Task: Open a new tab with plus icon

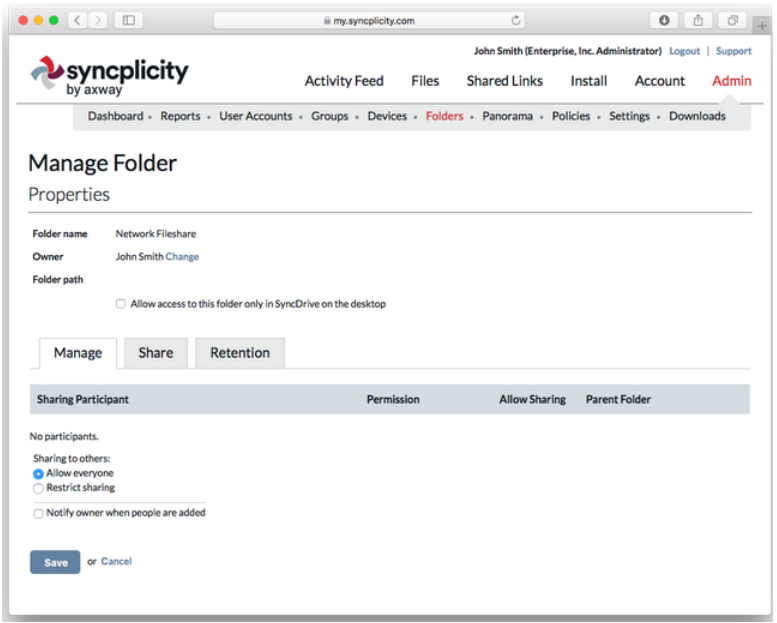Action: click(762, 26)
